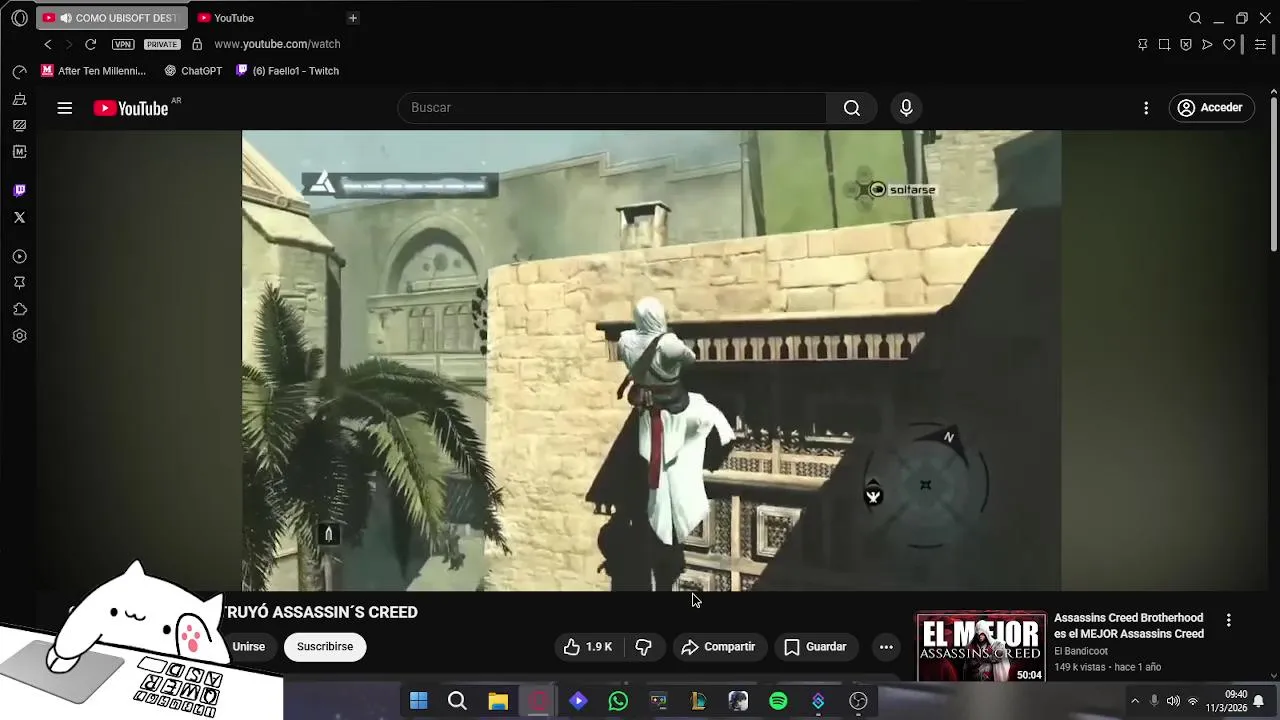Open X (Twitter) in the sidebar
The height and width of the screenshot is (720, 1280).
19,217
